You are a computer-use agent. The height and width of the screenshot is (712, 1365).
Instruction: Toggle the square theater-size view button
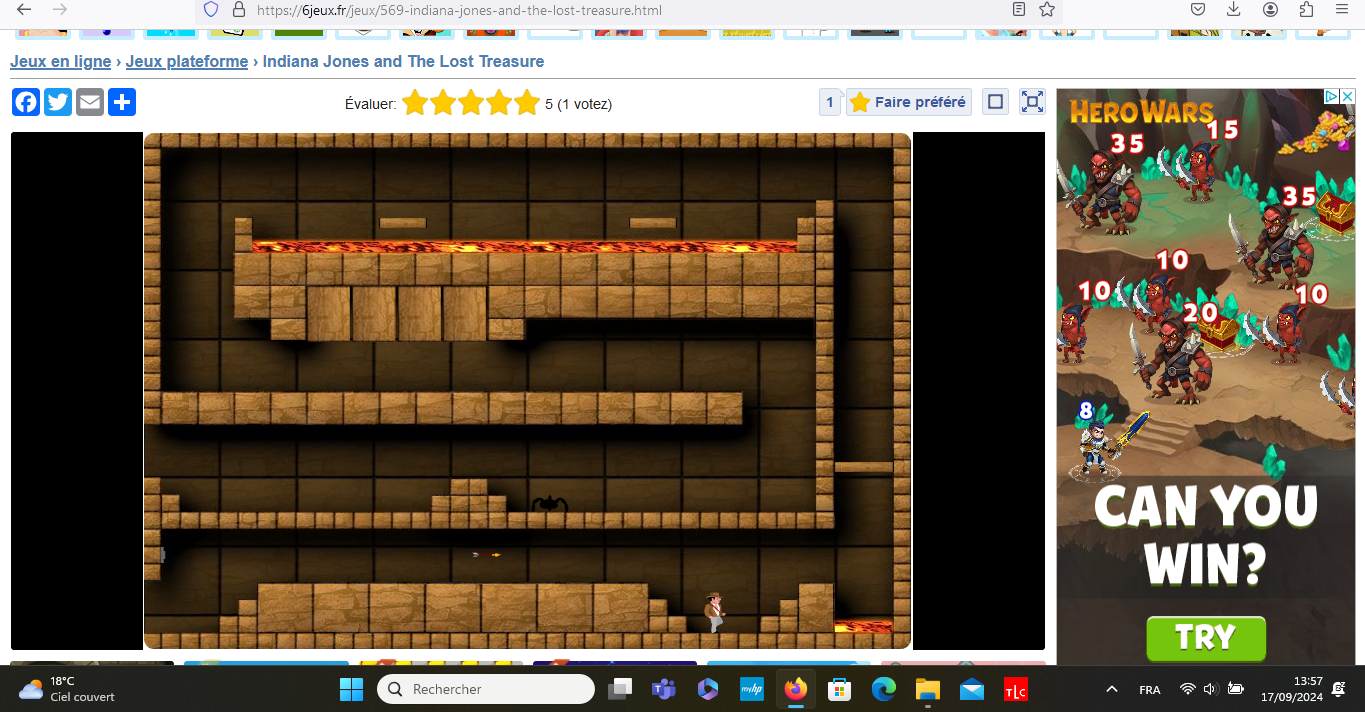[x=995, y=102]
